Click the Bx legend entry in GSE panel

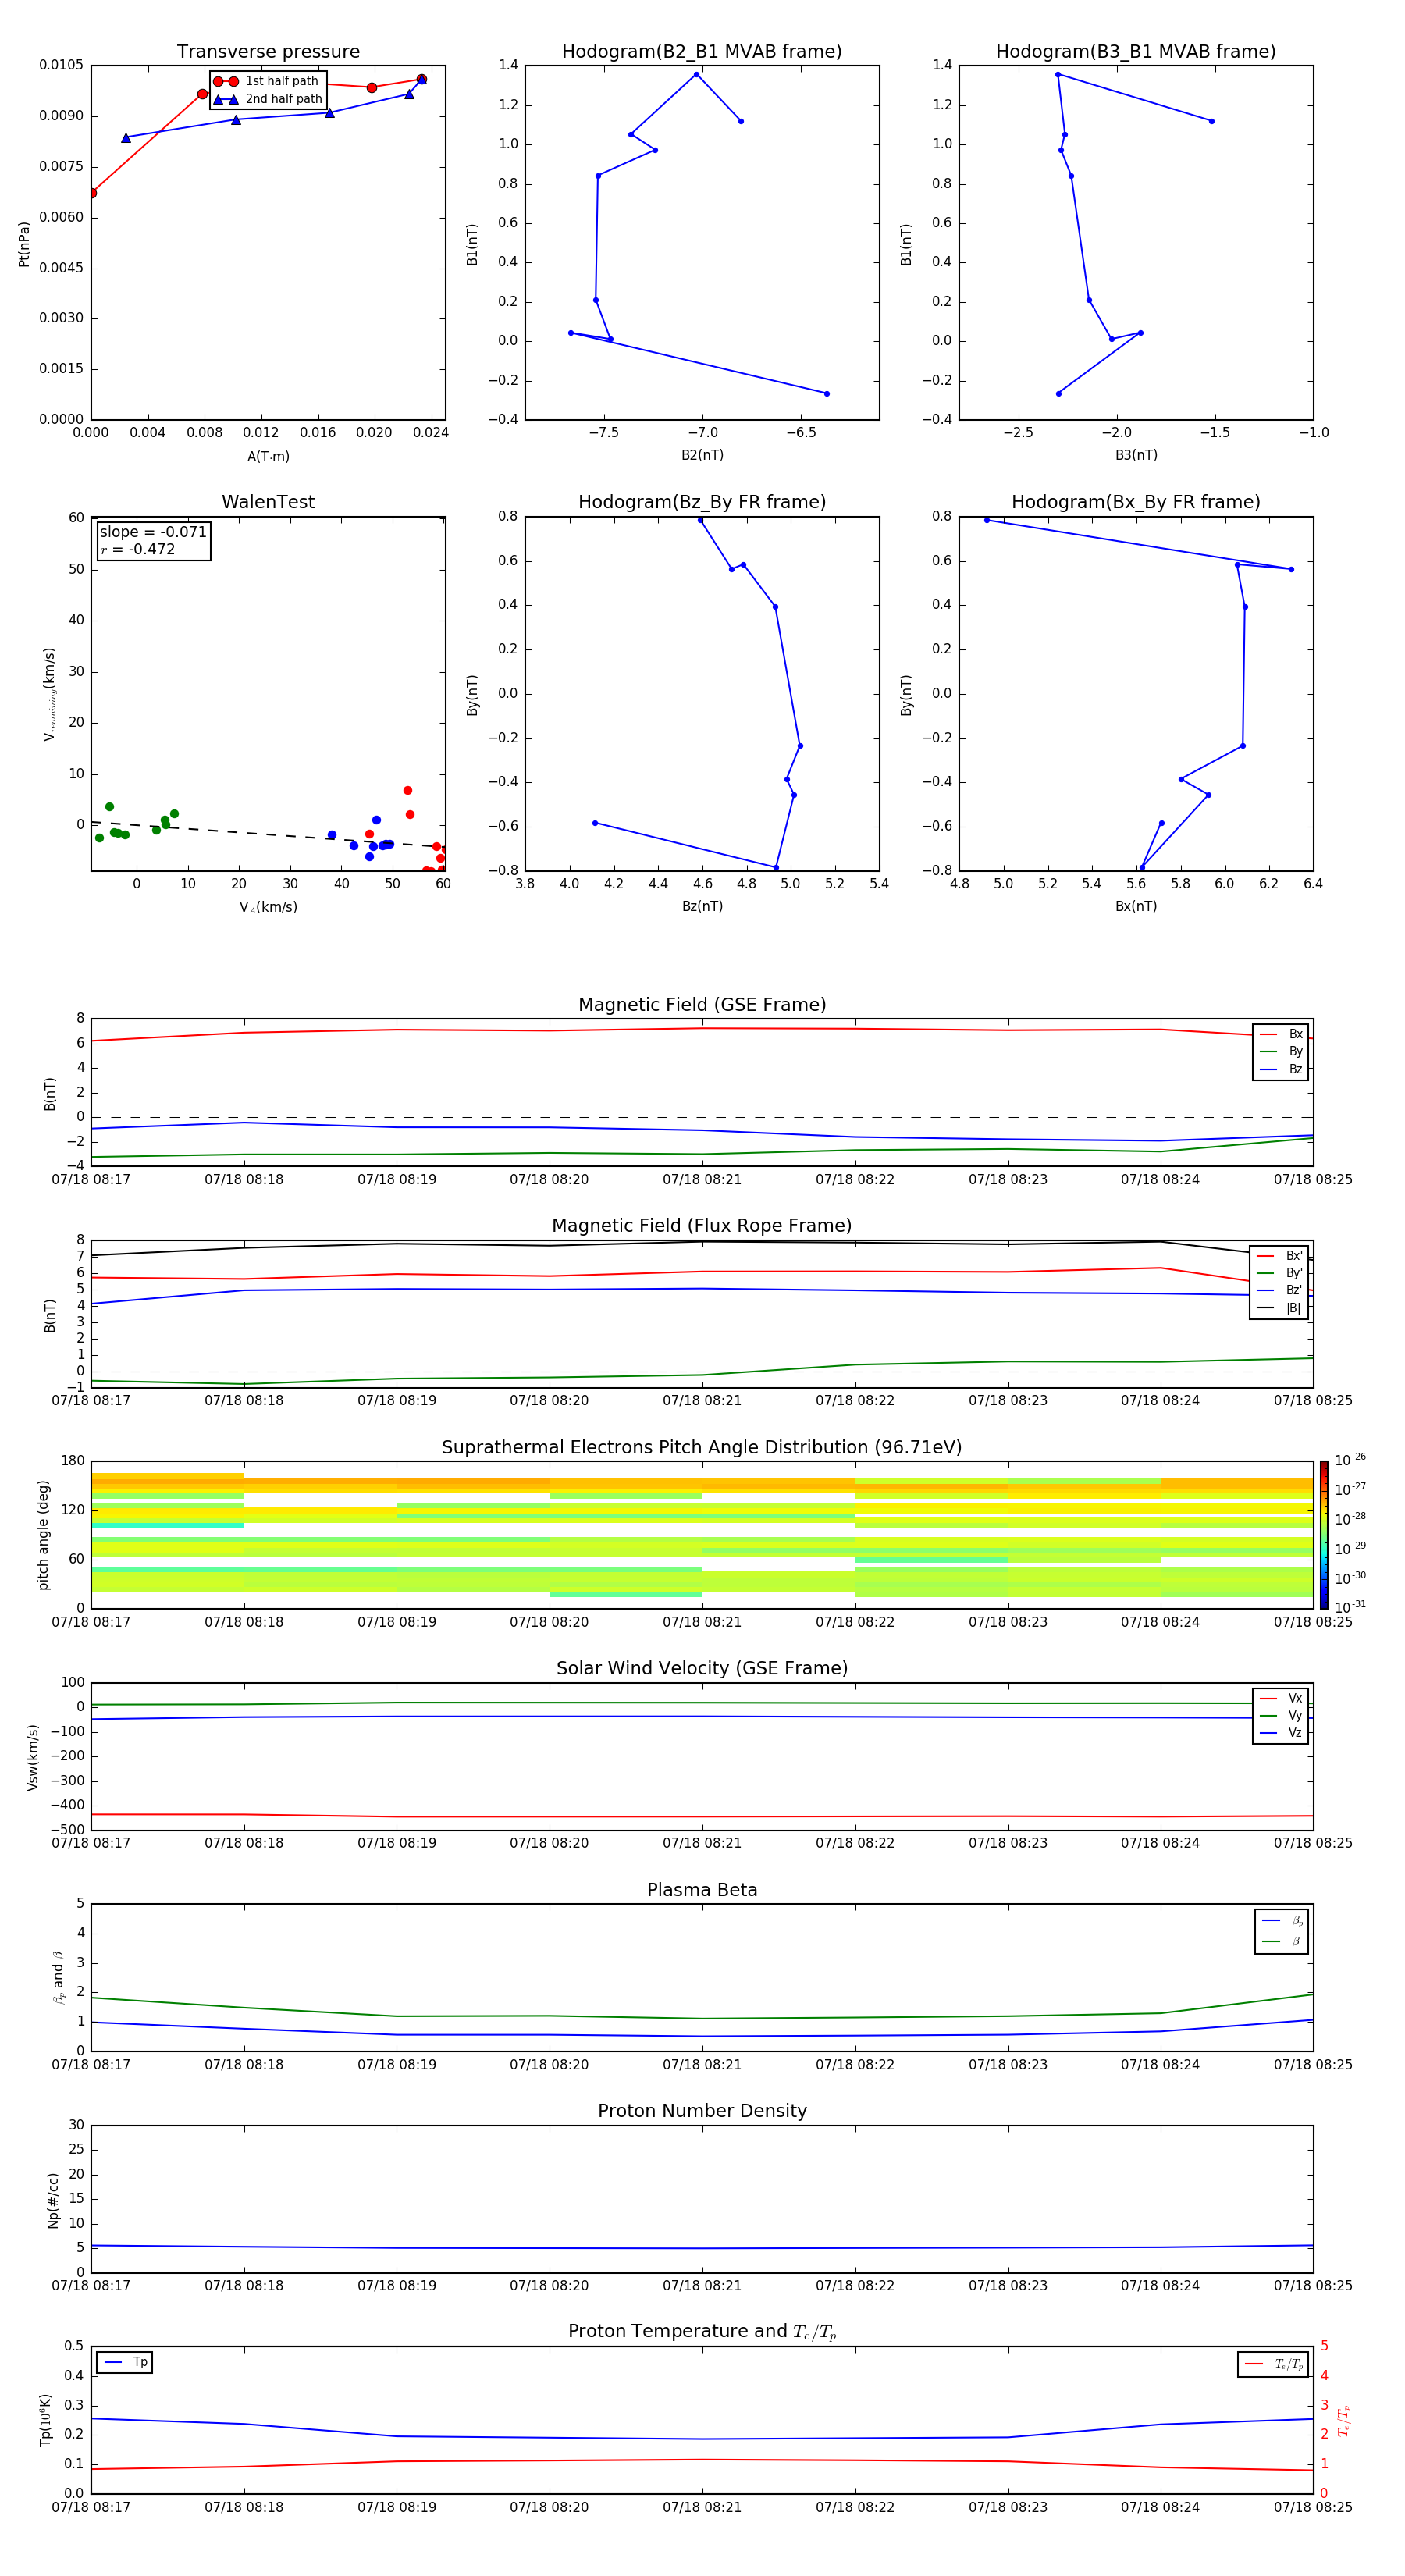tap(1282, 1034)
